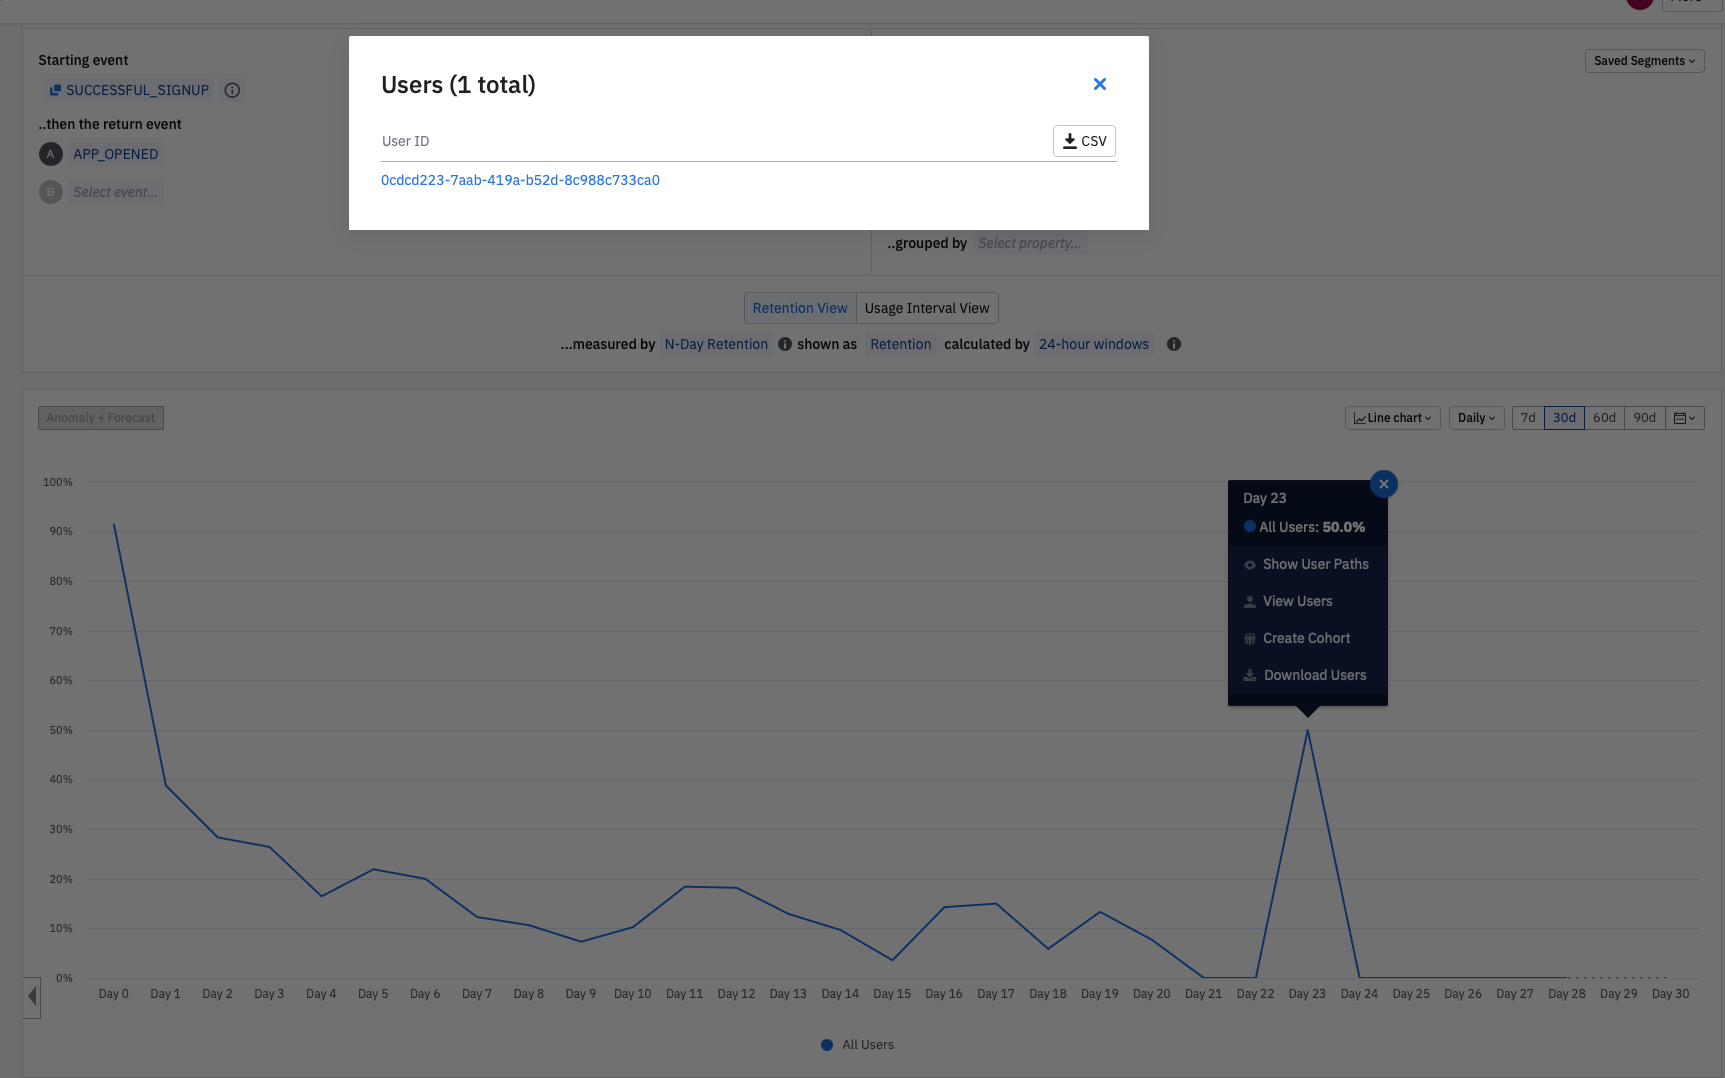This screenshot has width=1725, height=1078.
Task: Close the Users modal dialog
Action: [x=1099, y=84]
